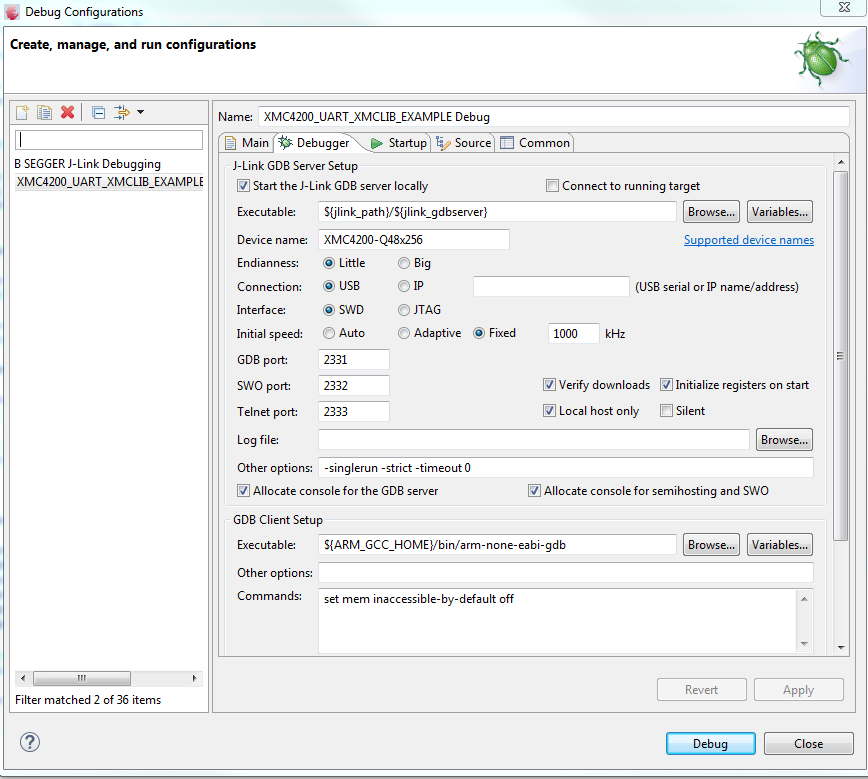Browse for GDB client executable

click(711, 545)
